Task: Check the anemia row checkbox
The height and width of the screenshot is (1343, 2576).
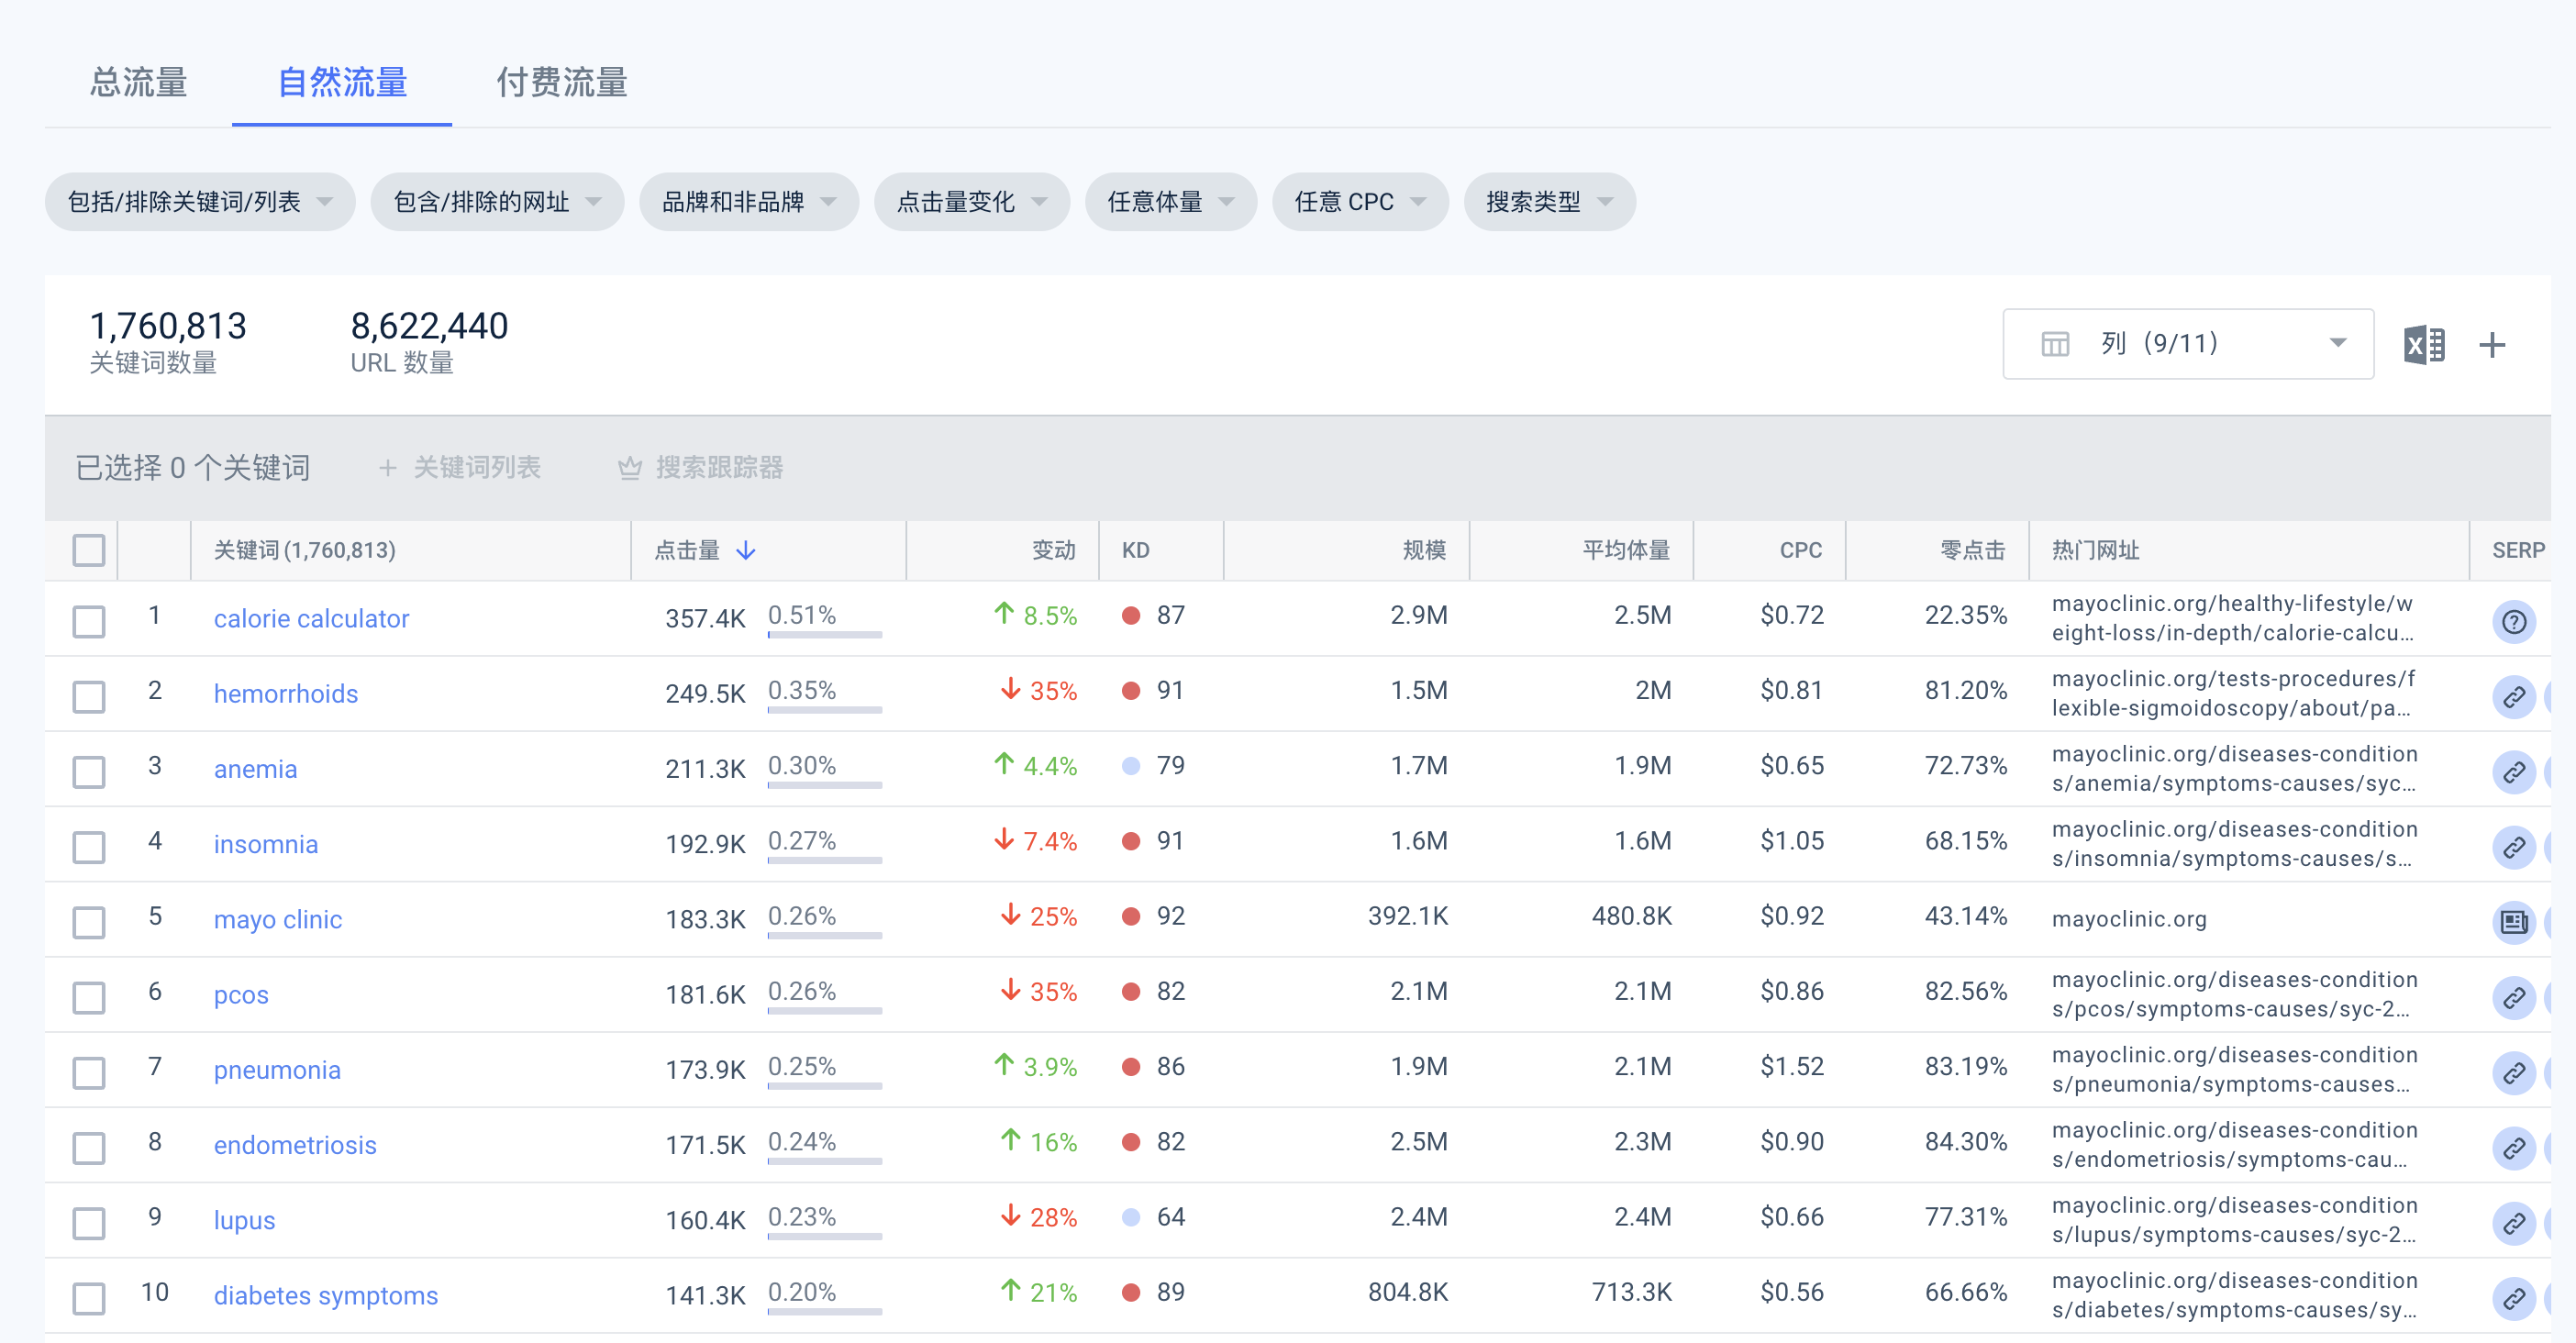Action: click(89, 771)
